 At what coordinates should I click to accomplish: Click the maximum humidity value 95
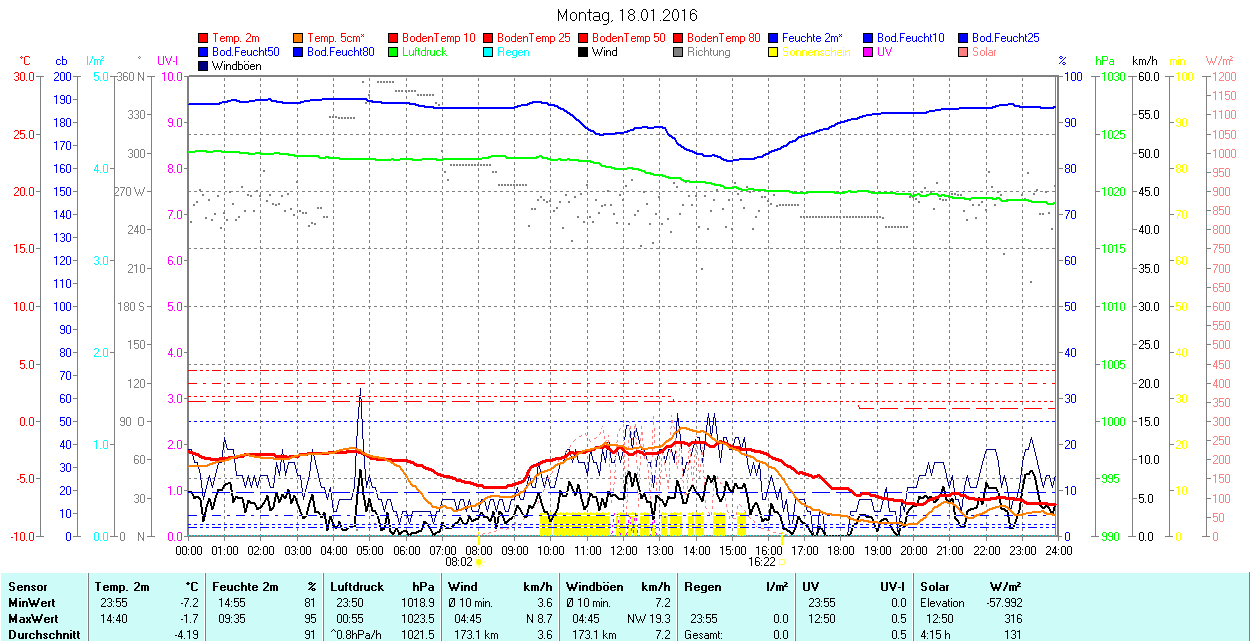310,619
